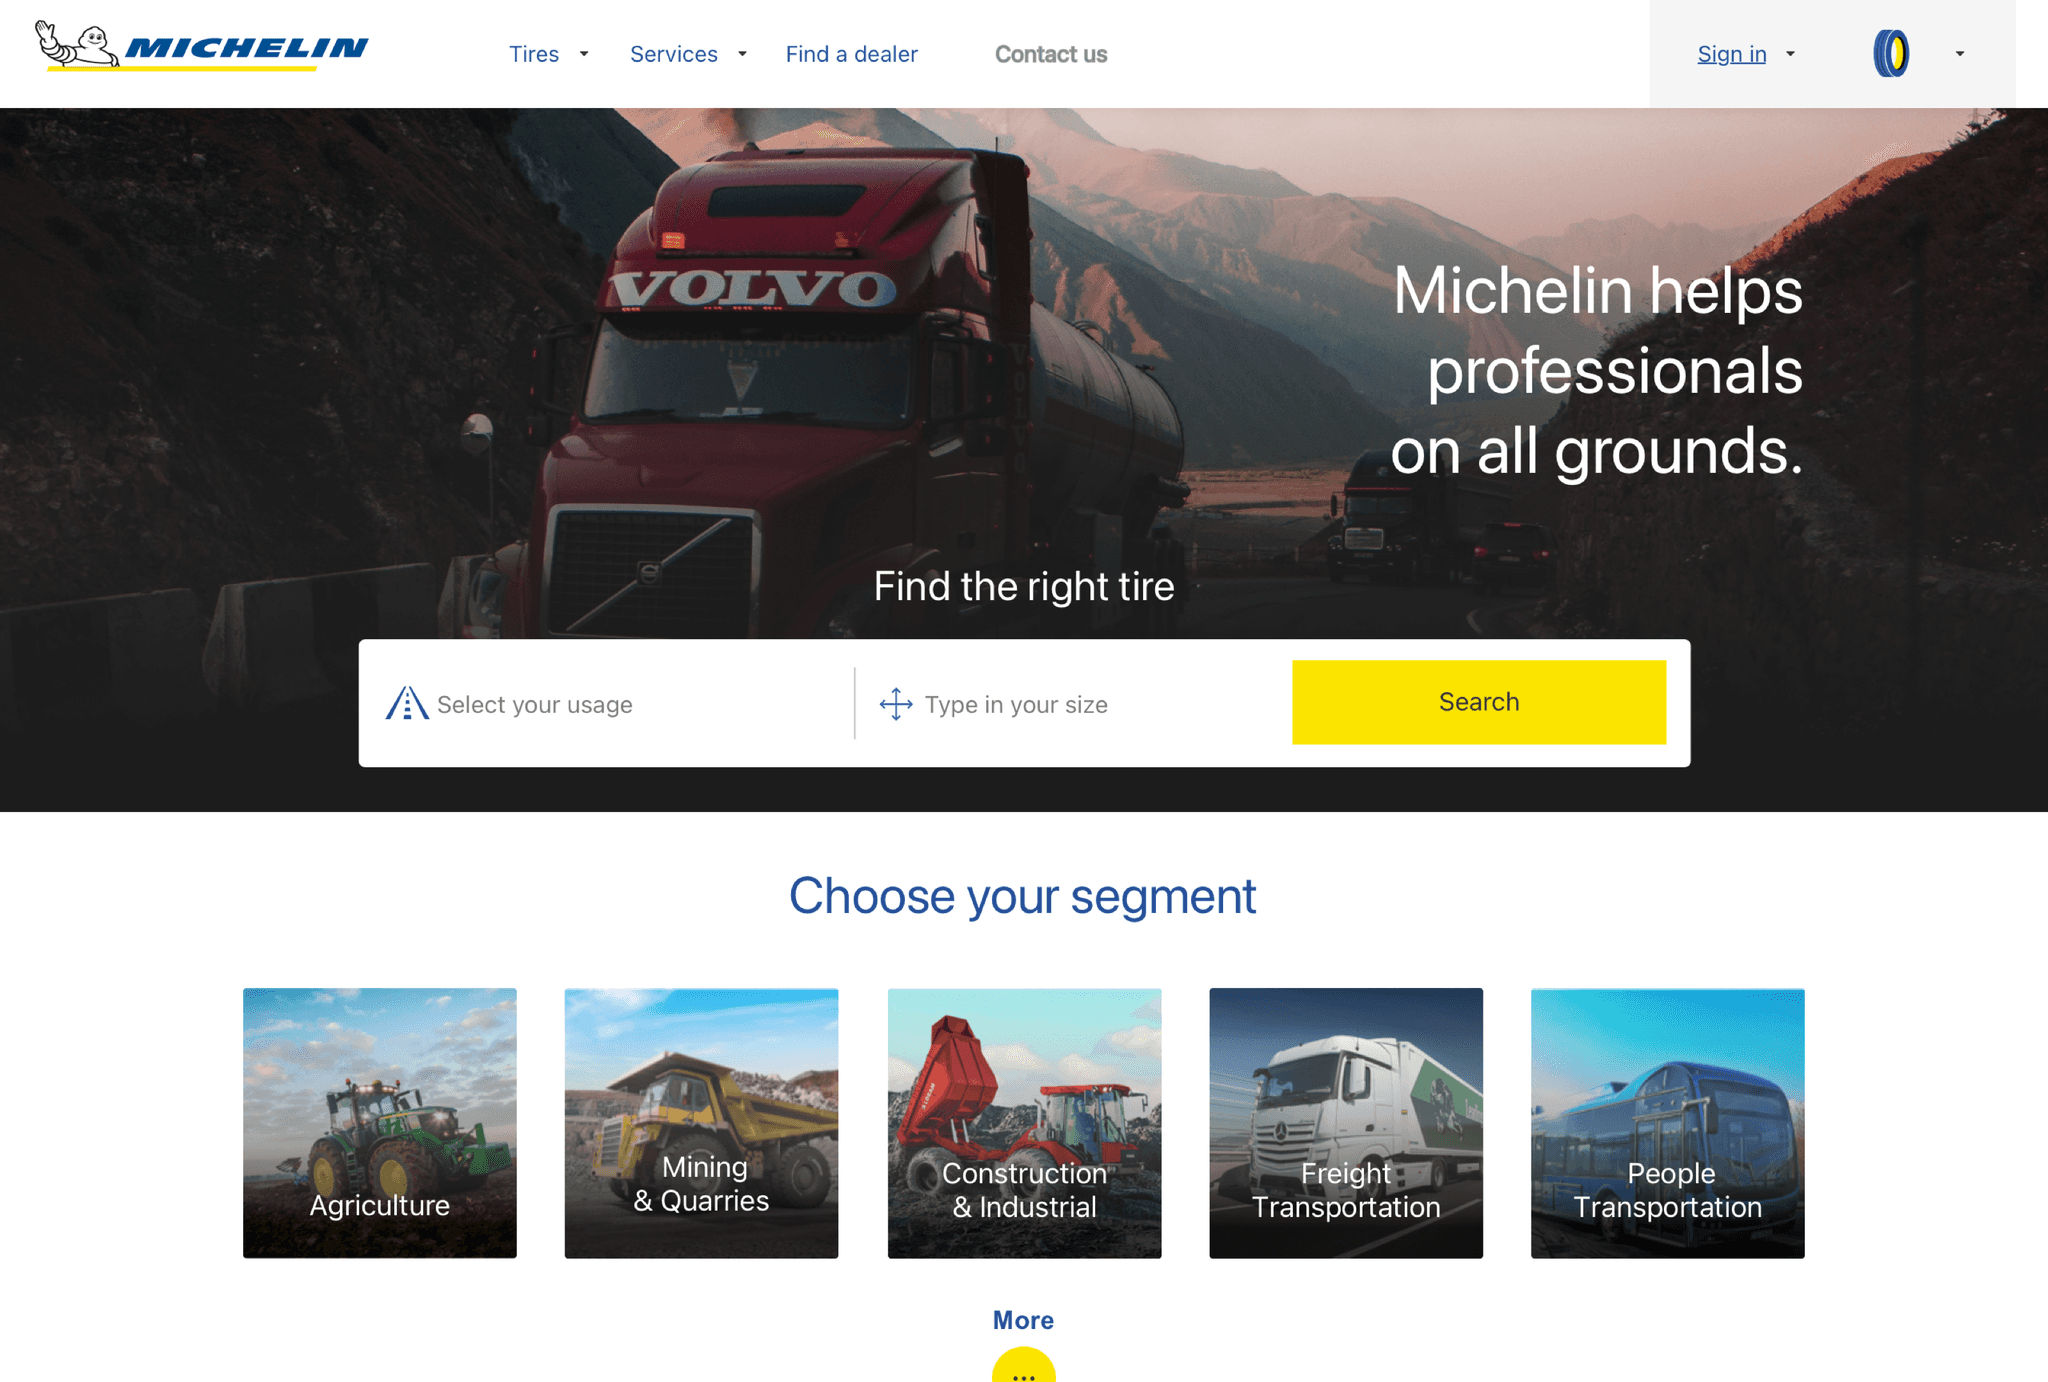Viewport: 2048px width, 1382px height.
Task: Open the Find a dealer menu item
Action: tap(851, 54)
